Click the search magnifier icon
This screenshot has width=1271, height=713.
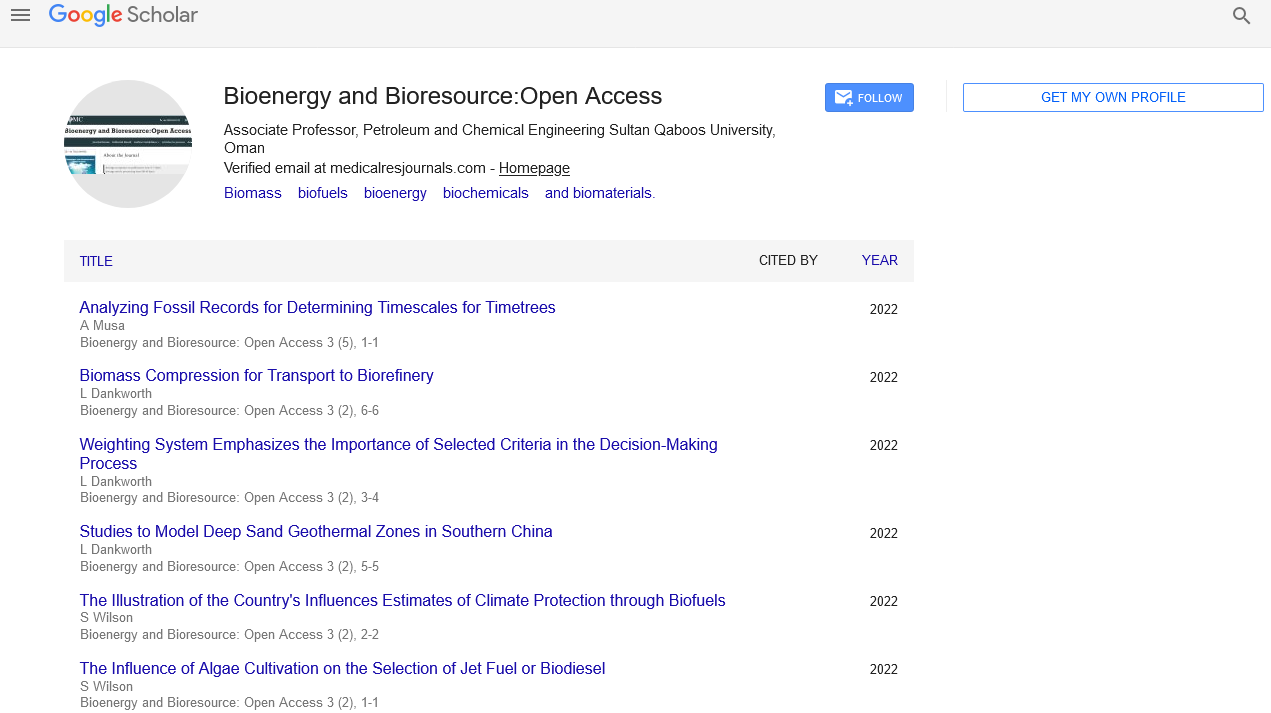coord(1241,16)
